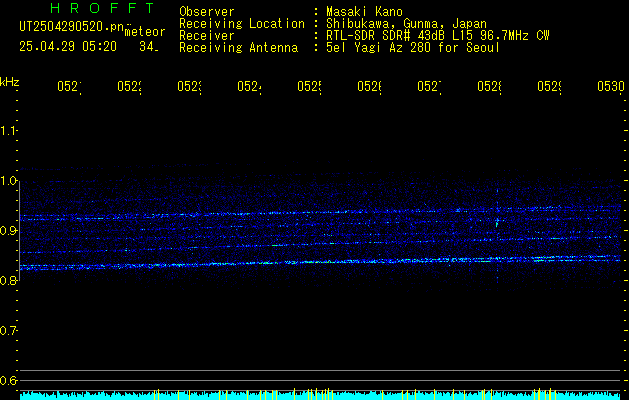Image resolution: width=629 pixels, height=400 pixels.
Task: Select the file name UT2504290520.pn
Action: [72, 27]
